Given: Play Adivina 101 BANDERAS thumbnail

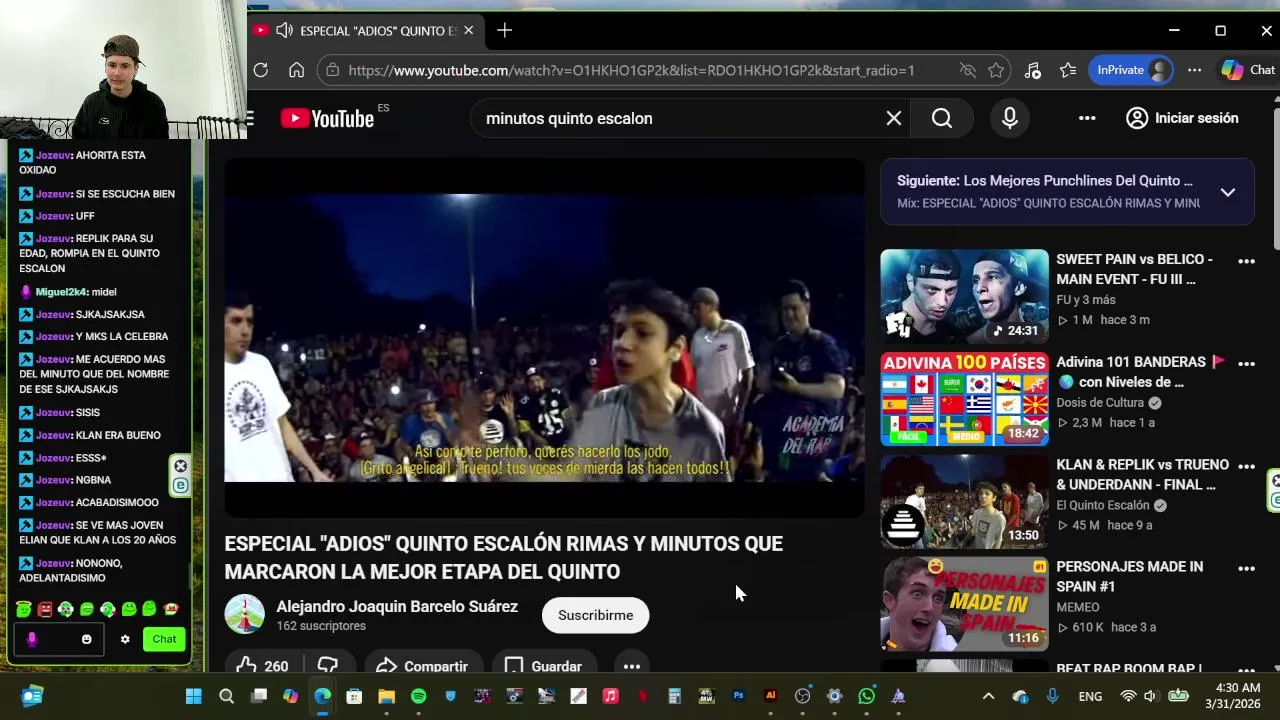Looking at the screenshot, I should tap(964, 398).
